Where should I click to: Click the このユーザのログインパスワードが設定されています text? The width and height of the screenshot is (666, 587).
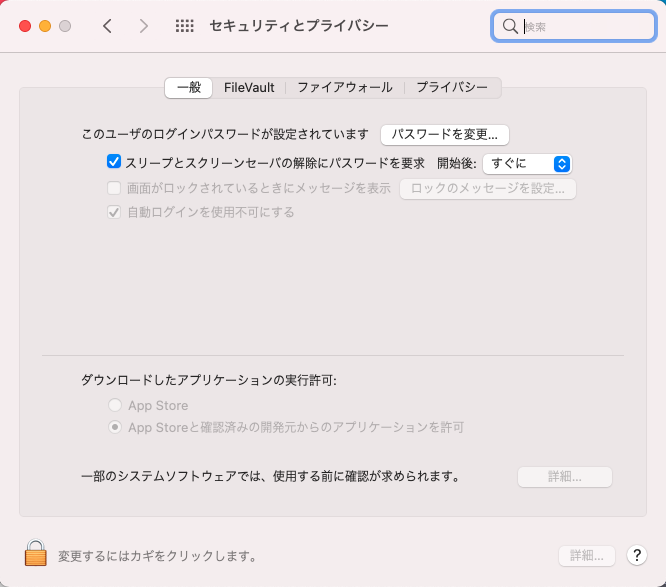(x=225, y=134)
